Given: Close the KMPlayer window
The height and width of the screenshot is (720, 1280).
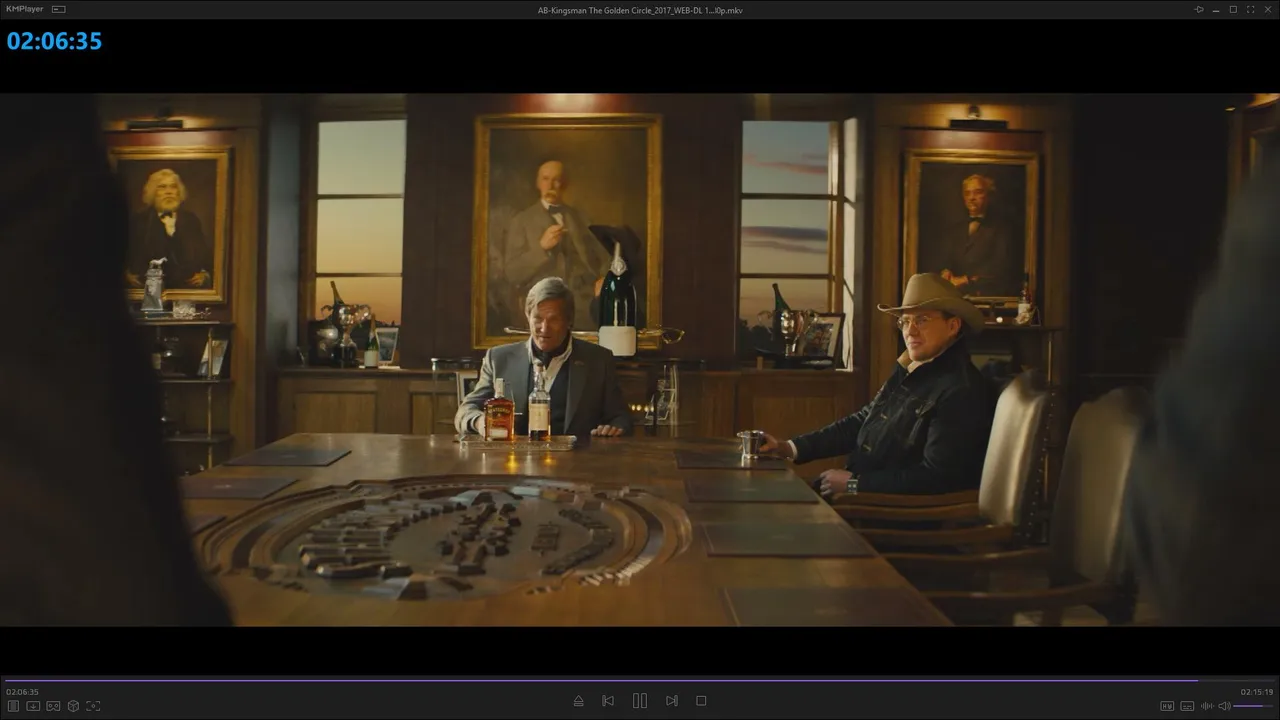Looking at the screenshot, I should coord(1267,9).
